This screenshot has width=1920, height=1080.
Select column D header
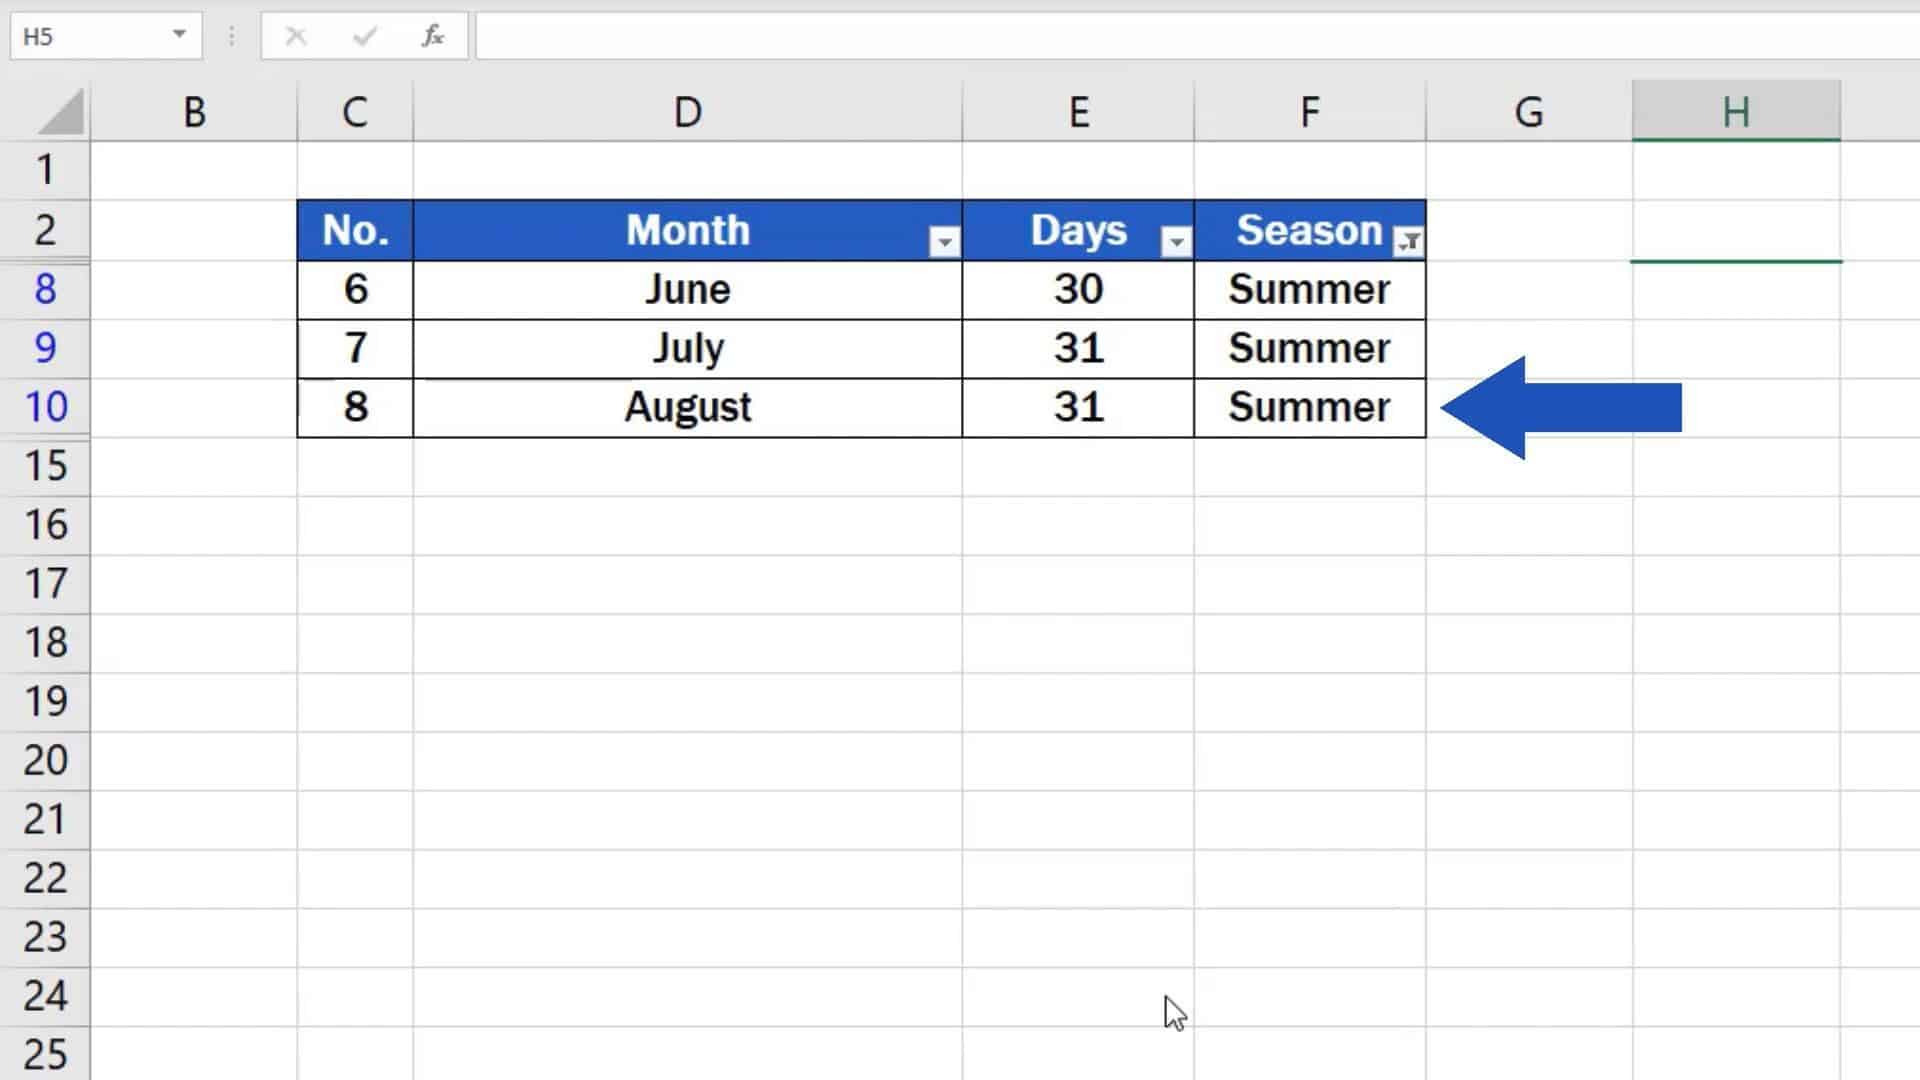pyautogui.click(x=687, y=112)
